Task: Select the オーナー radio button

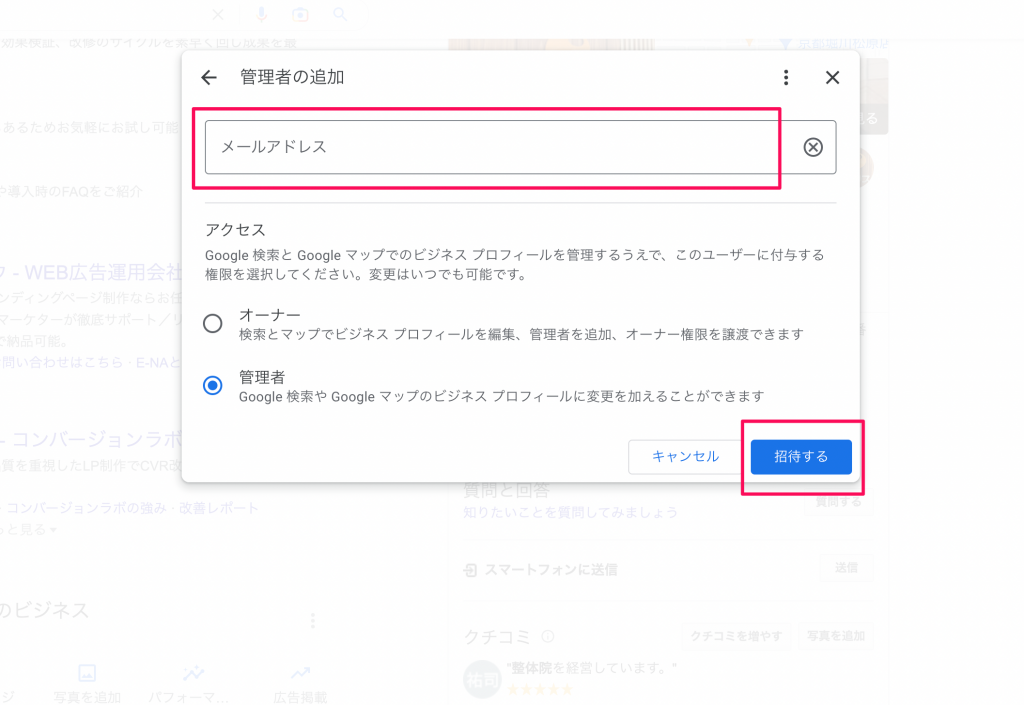Action: tap(213, 323)
